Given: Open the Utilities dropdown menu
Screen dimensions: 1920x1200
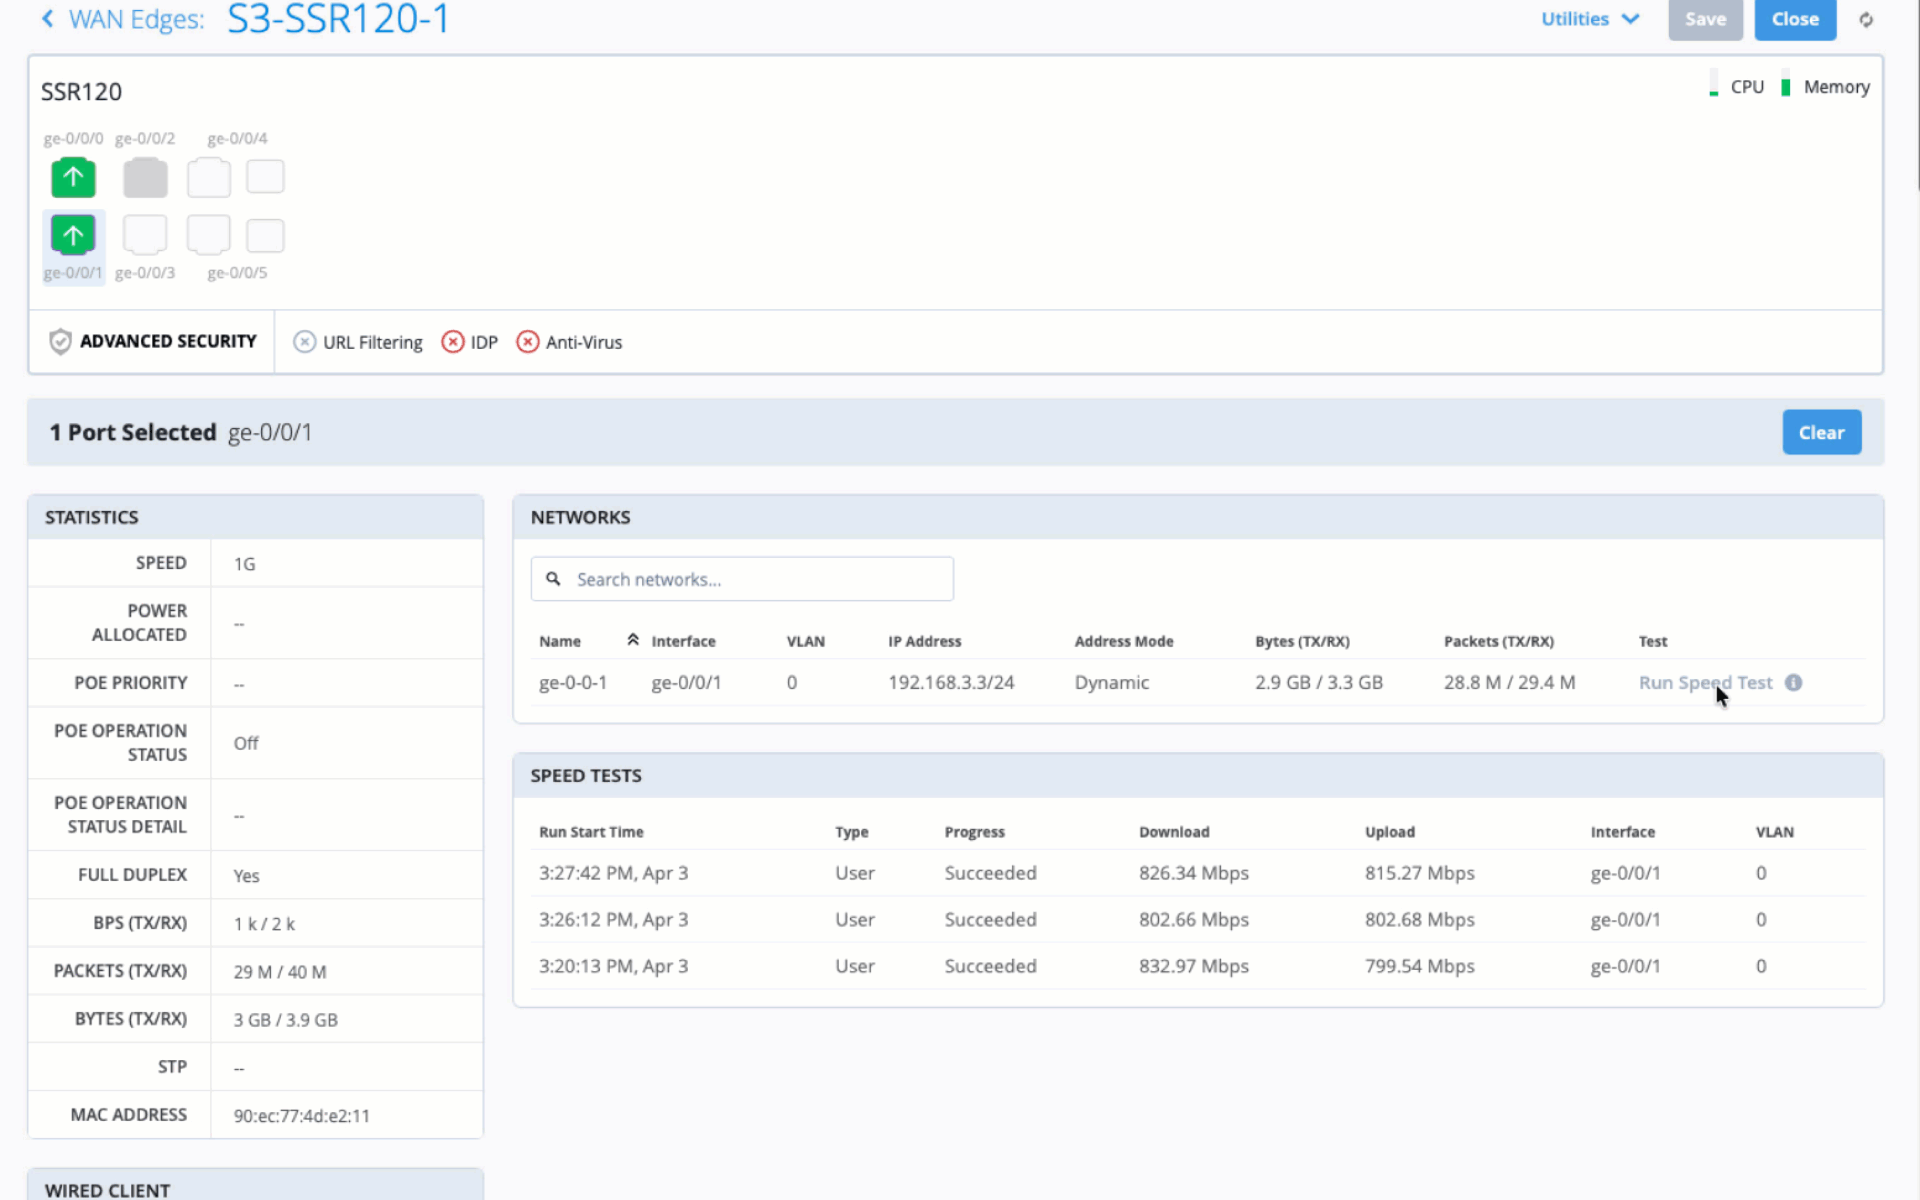Looking at the screenshot, I should pos(1589,19).
